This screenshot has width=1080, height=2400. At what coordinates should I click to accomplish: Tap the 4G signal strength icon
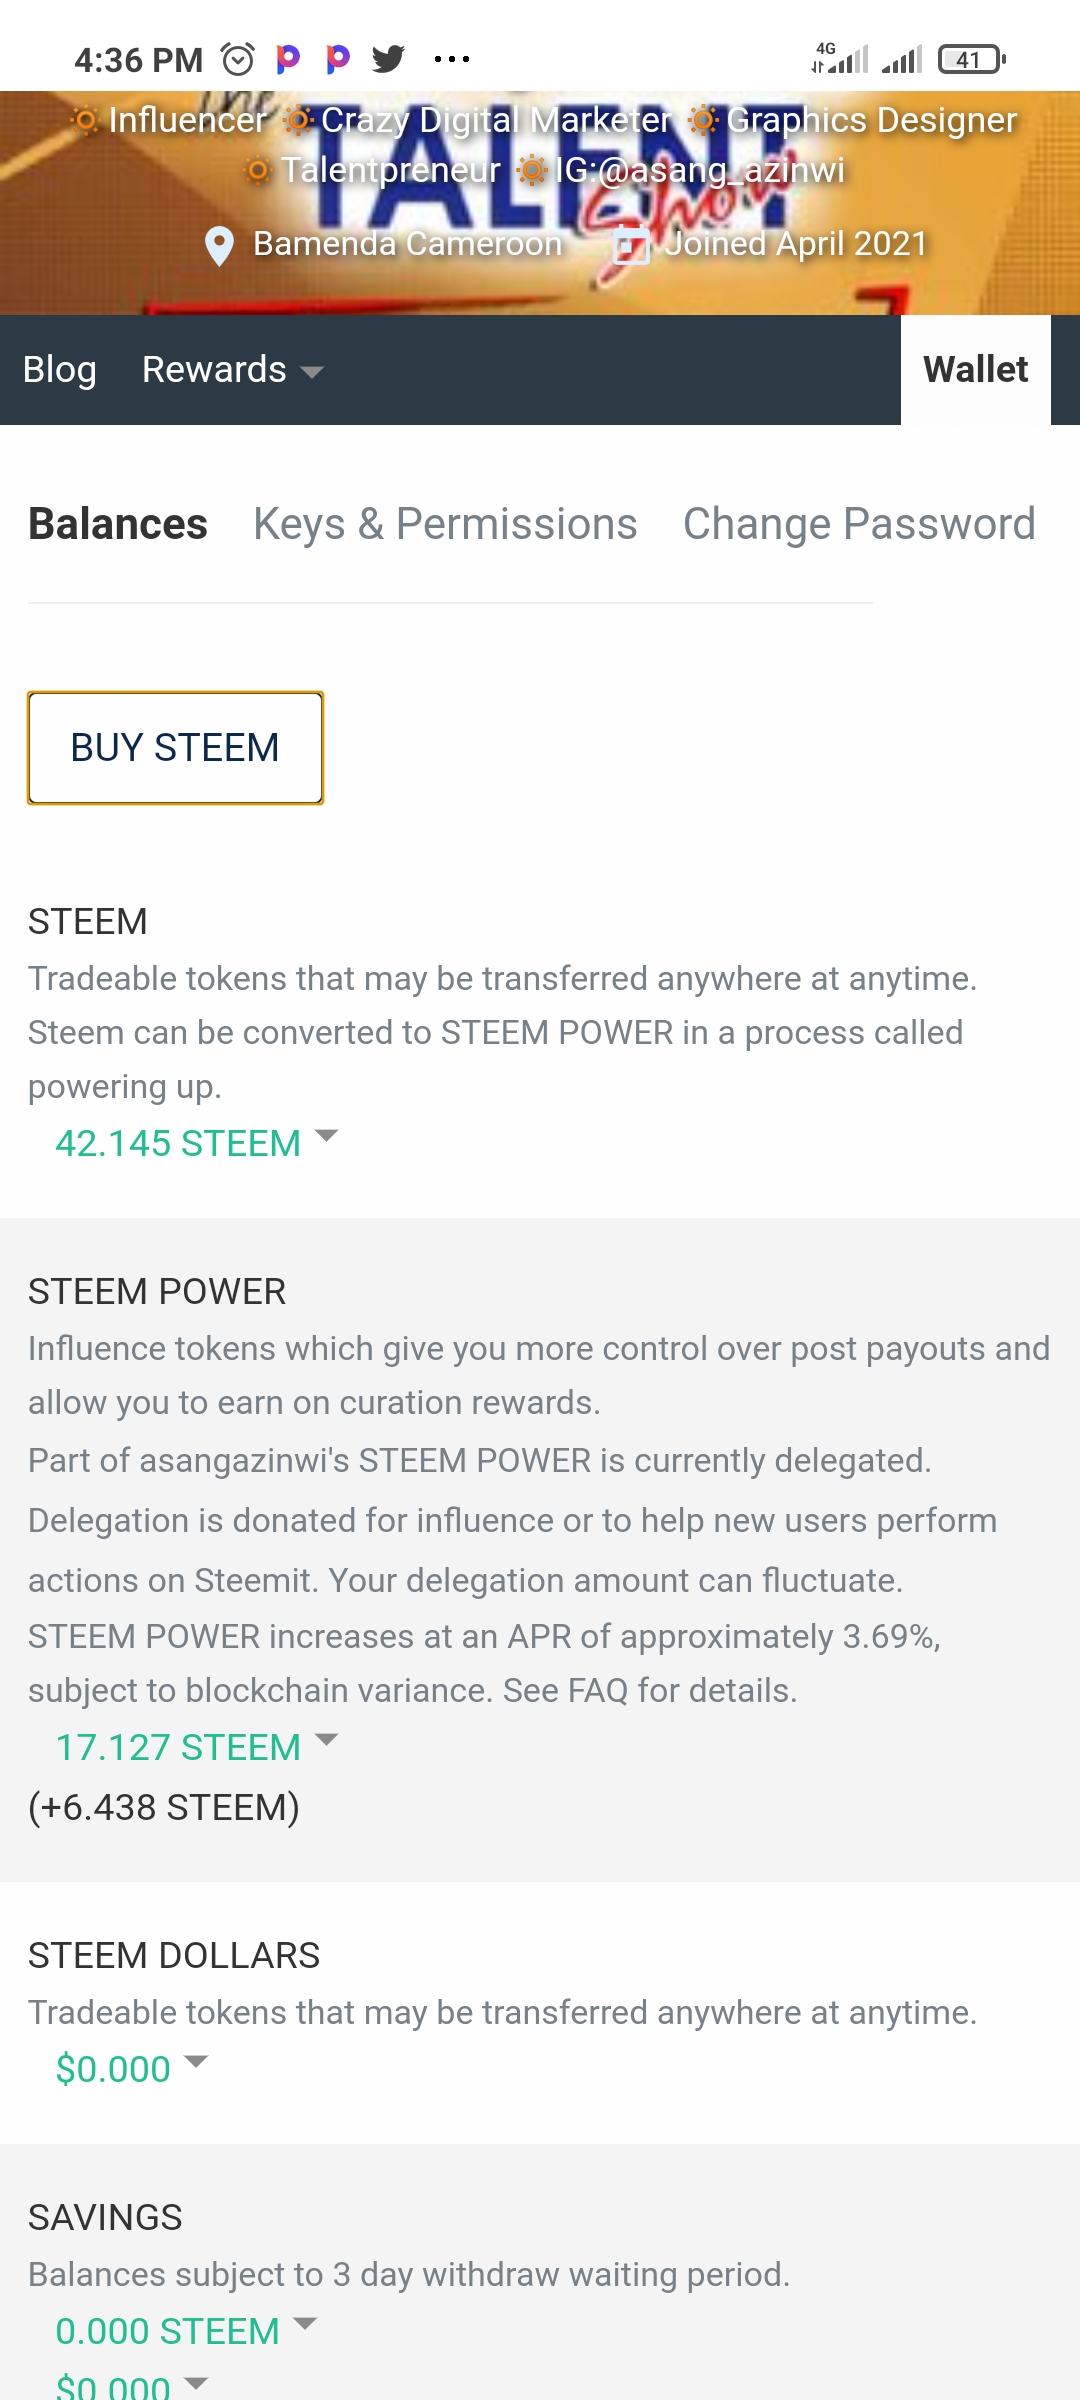[841, 60]
